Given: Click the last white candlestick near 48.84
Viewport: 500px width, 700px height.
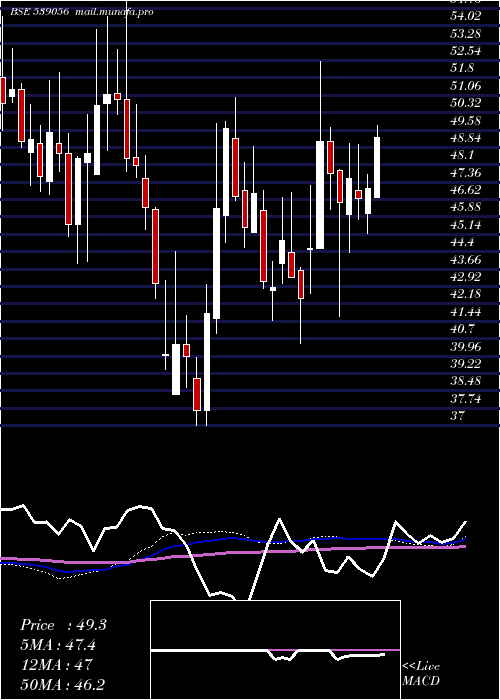Looking at the screenshot, I should (377, 167).
